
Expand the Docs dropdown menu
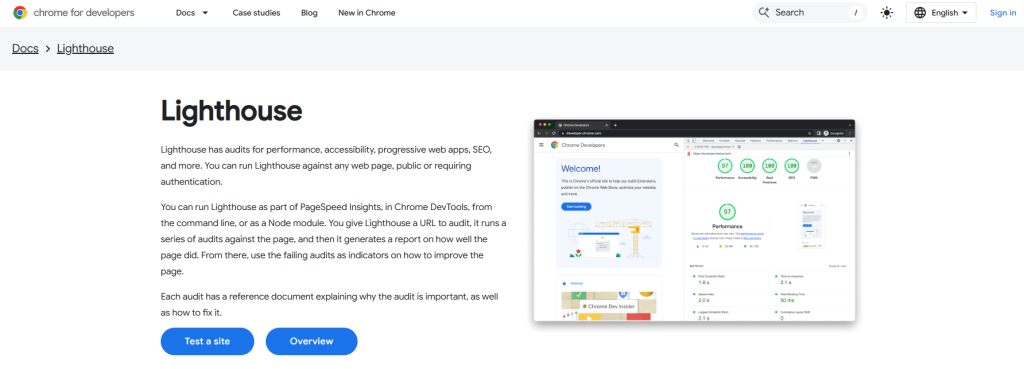point(192,12)
